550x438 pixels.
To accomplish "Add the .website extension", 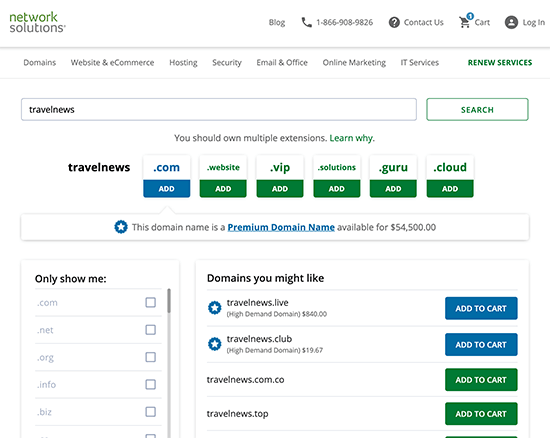I will tap(223, 189).
